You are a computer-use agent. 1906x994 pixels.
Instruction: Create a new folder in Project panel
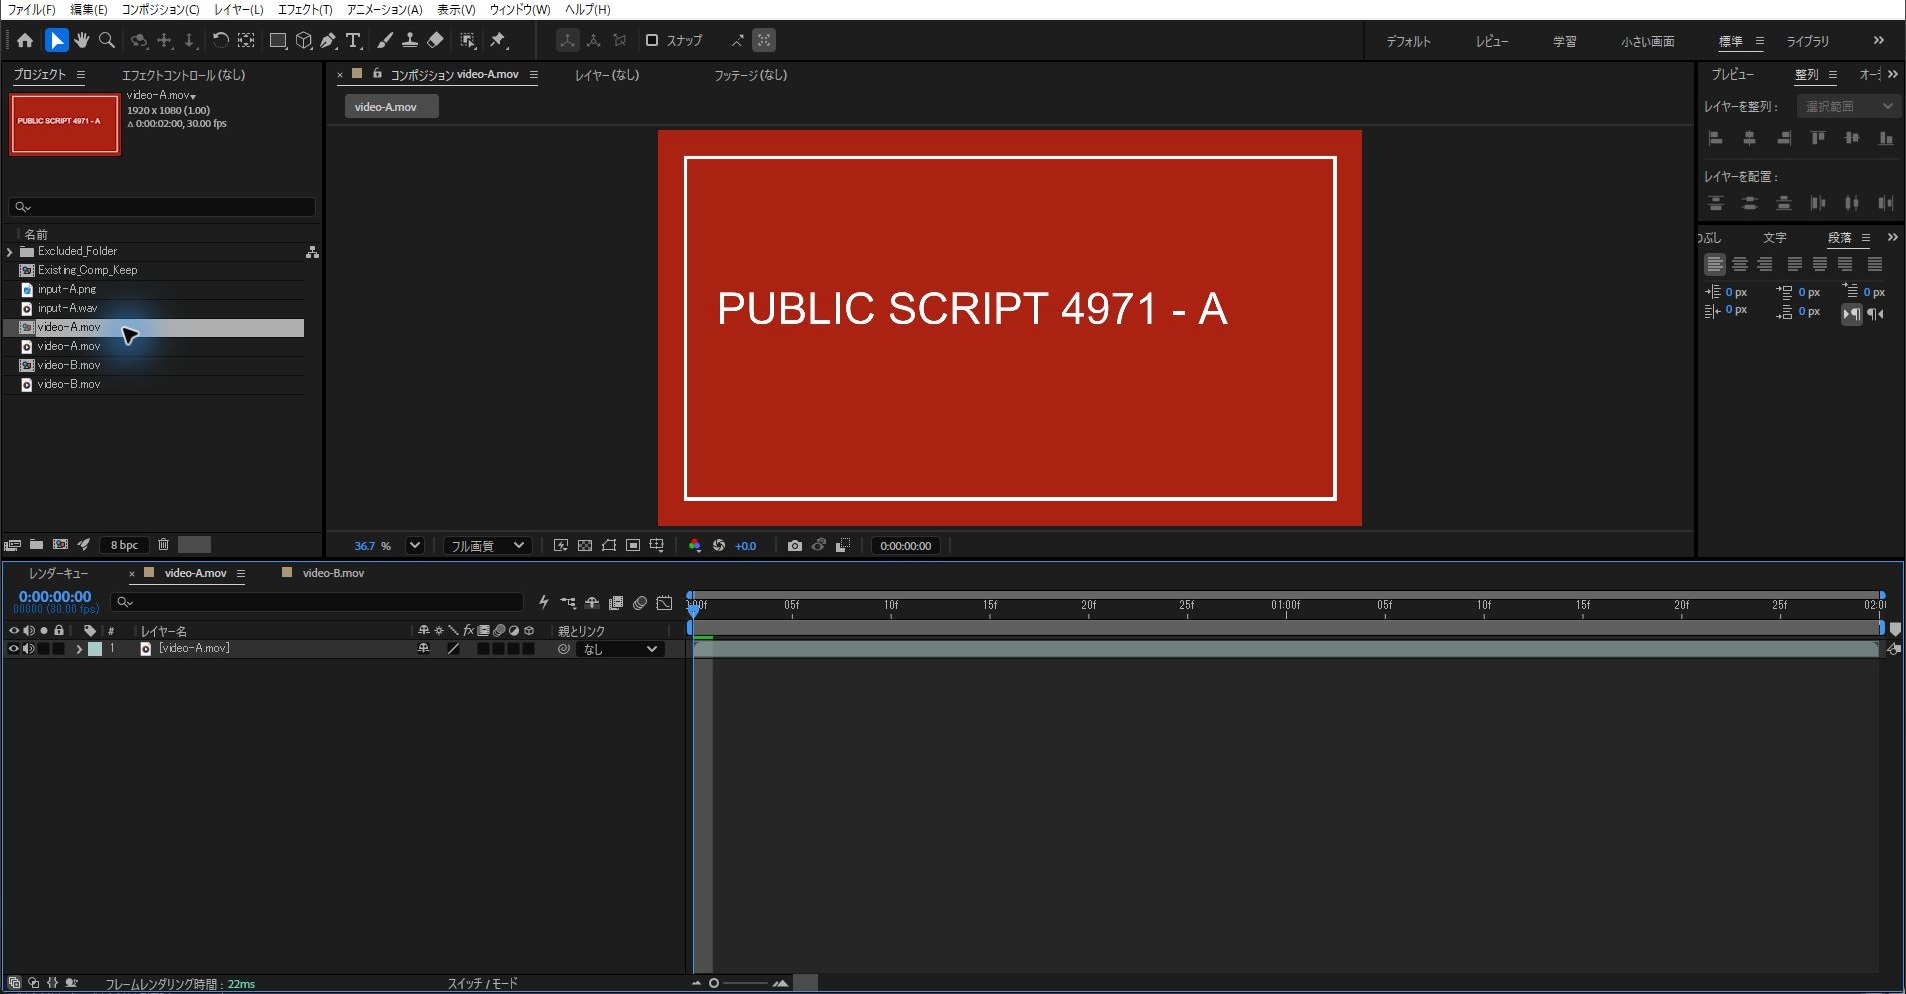36,545
